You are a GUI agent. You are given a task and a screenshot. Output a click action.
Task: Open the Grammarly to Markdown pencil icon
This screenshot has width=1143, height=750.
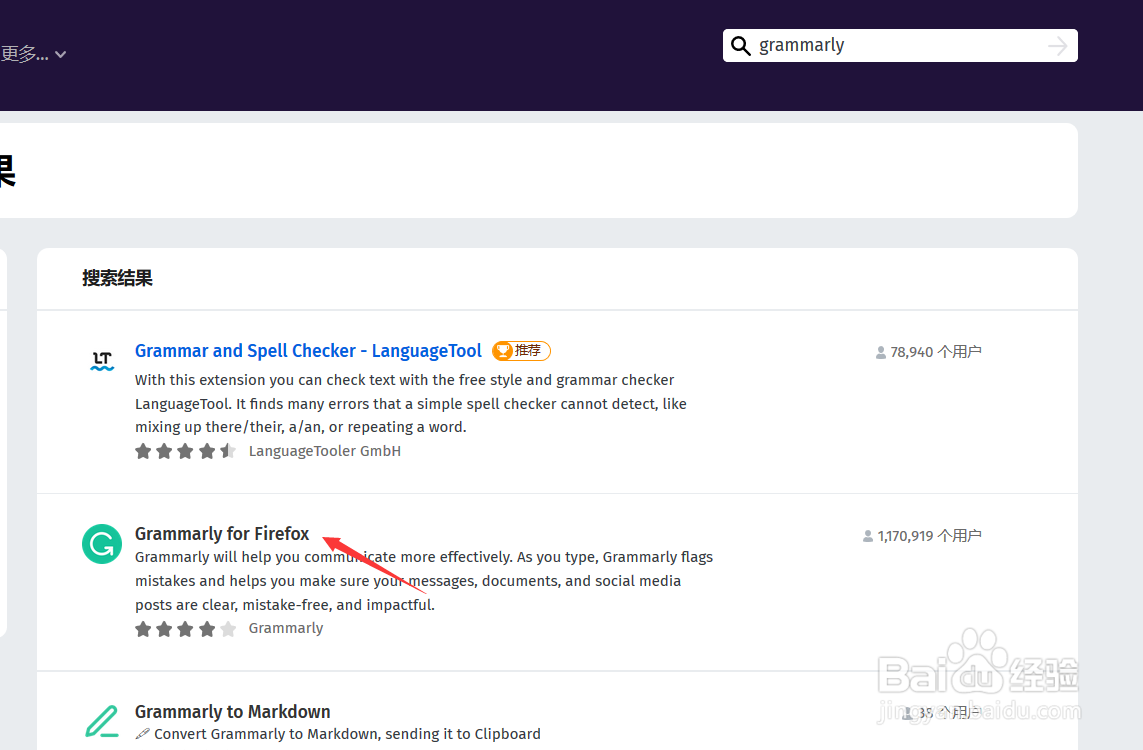point(102,721)
